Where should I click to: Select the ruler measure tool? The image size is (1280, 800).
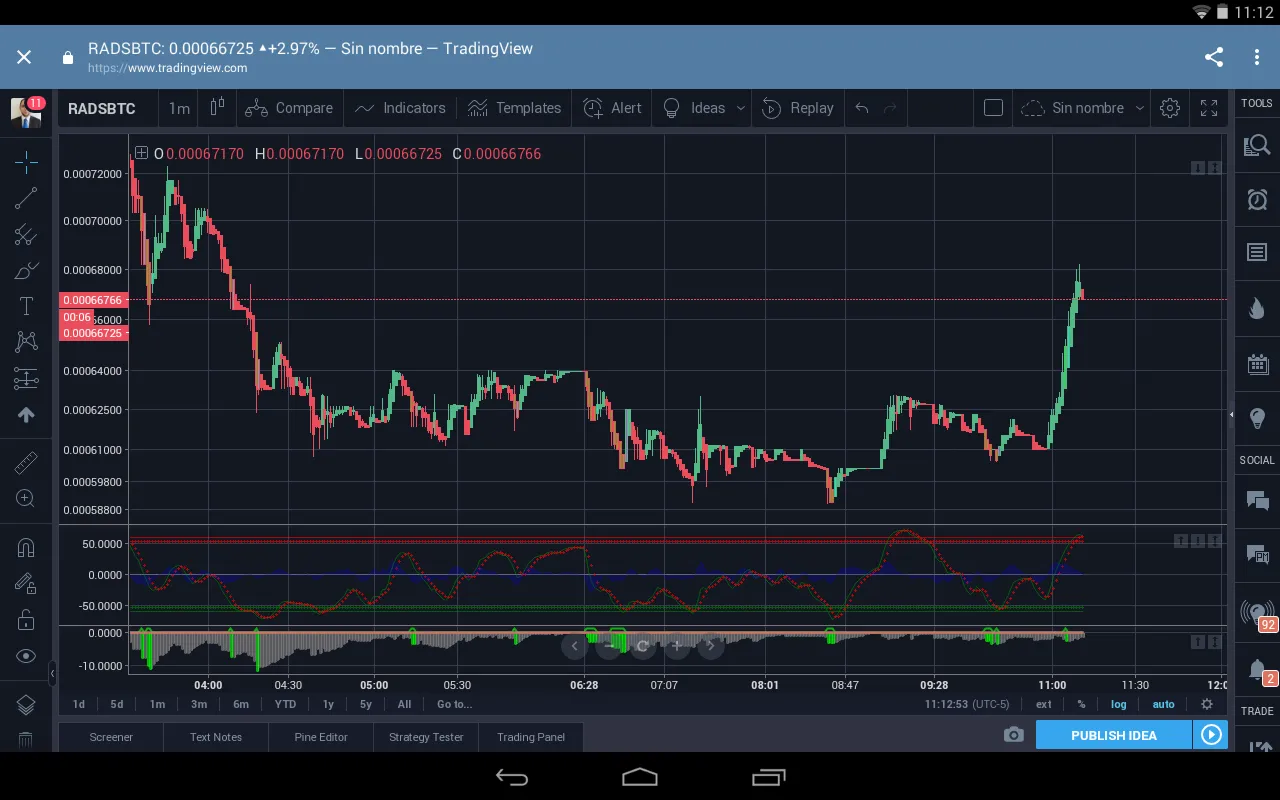coord(26,463)
